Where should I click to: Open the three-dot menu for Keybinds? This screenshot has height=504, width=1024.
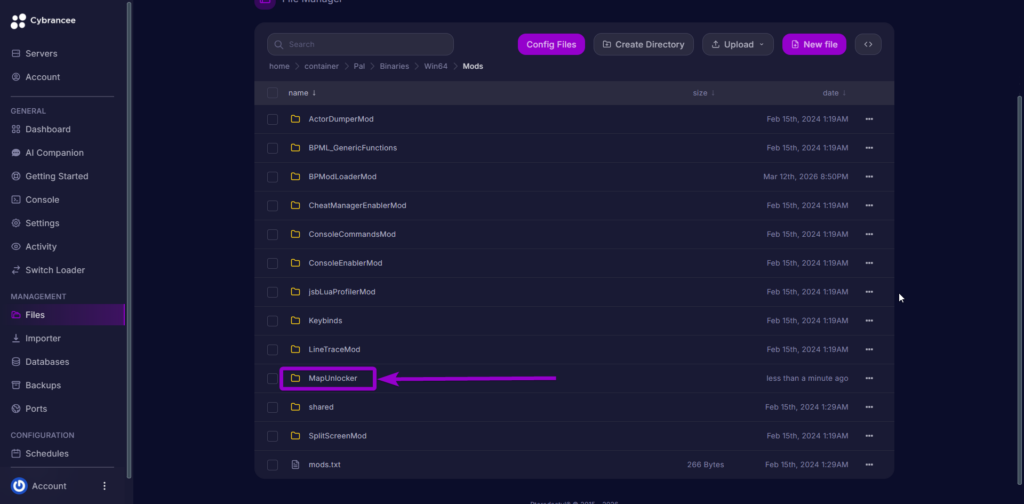pyautogui.click(x=869, y=321)
